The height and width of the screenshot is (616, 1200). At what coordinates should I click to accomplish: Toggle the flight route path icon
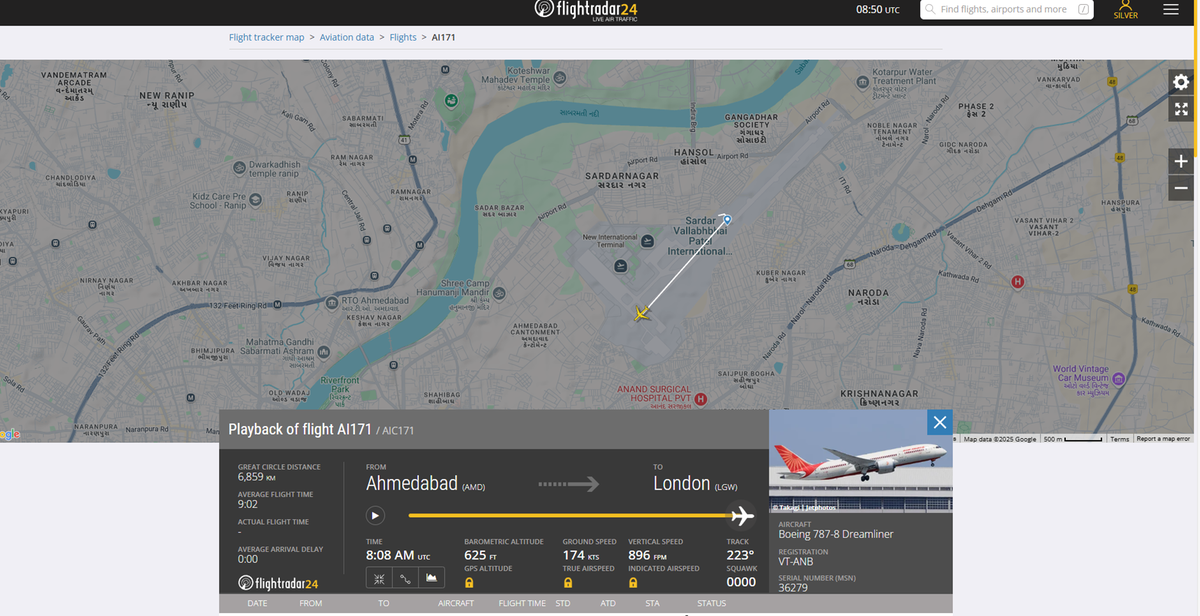[x=405, y=578]
